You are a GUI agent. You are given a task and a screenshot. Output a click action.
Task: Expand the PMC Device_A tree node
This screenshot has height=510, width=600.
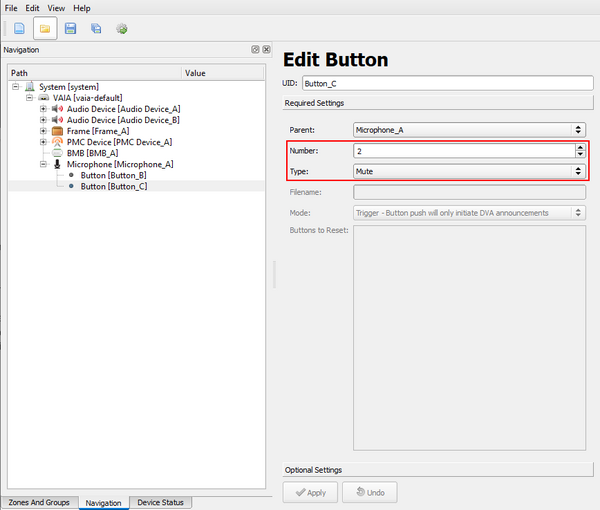(x=43, y=142)
